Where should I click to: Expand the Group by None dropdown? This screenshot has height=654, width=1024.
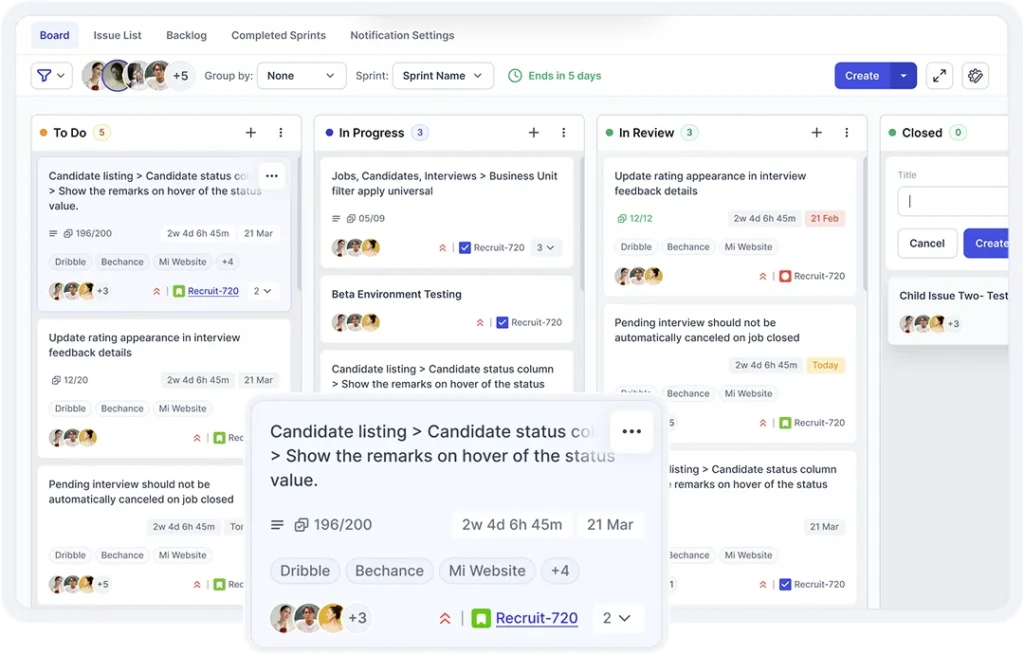(x=301, y=76)
